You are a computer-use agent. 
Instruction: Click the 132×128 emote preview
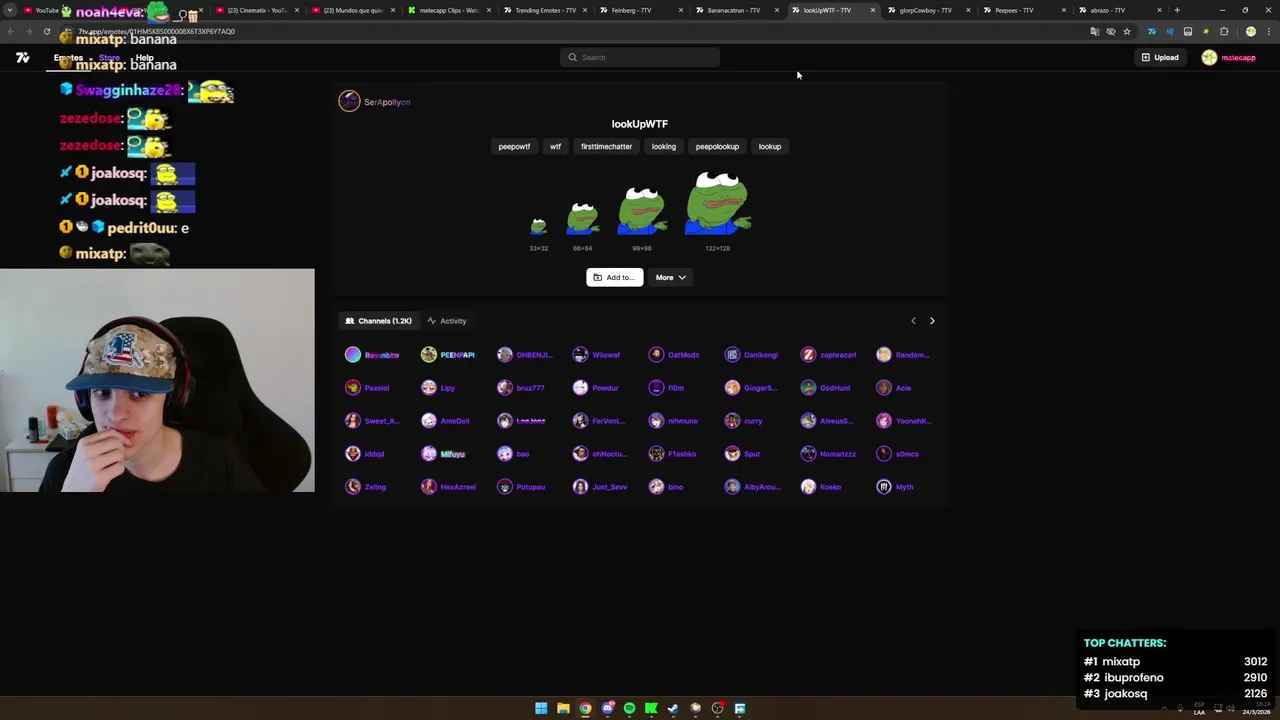pyautogui.click(x=717, y=203)
